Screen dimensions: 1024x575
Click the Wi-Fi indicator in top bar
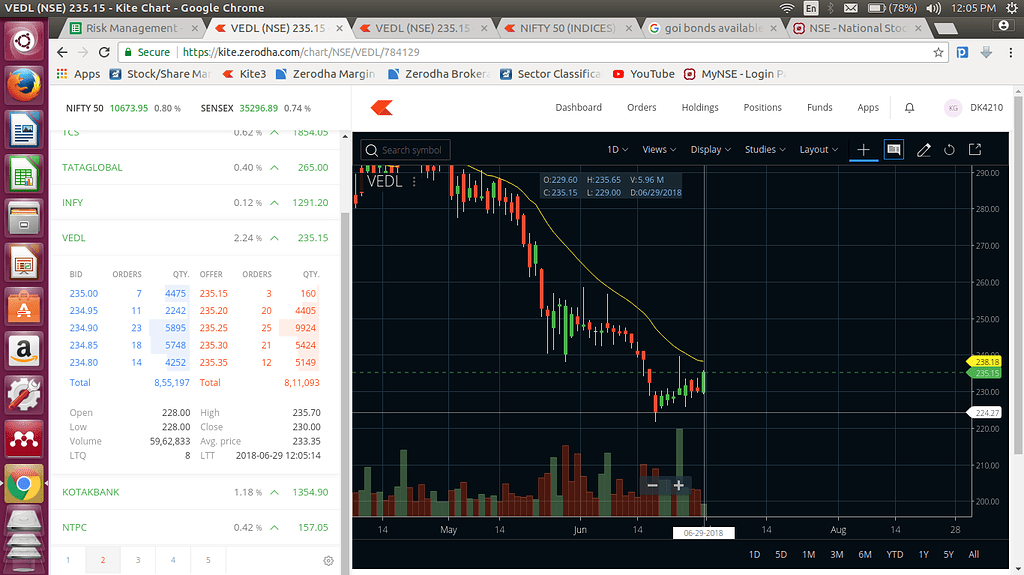(x=787, y=8)
